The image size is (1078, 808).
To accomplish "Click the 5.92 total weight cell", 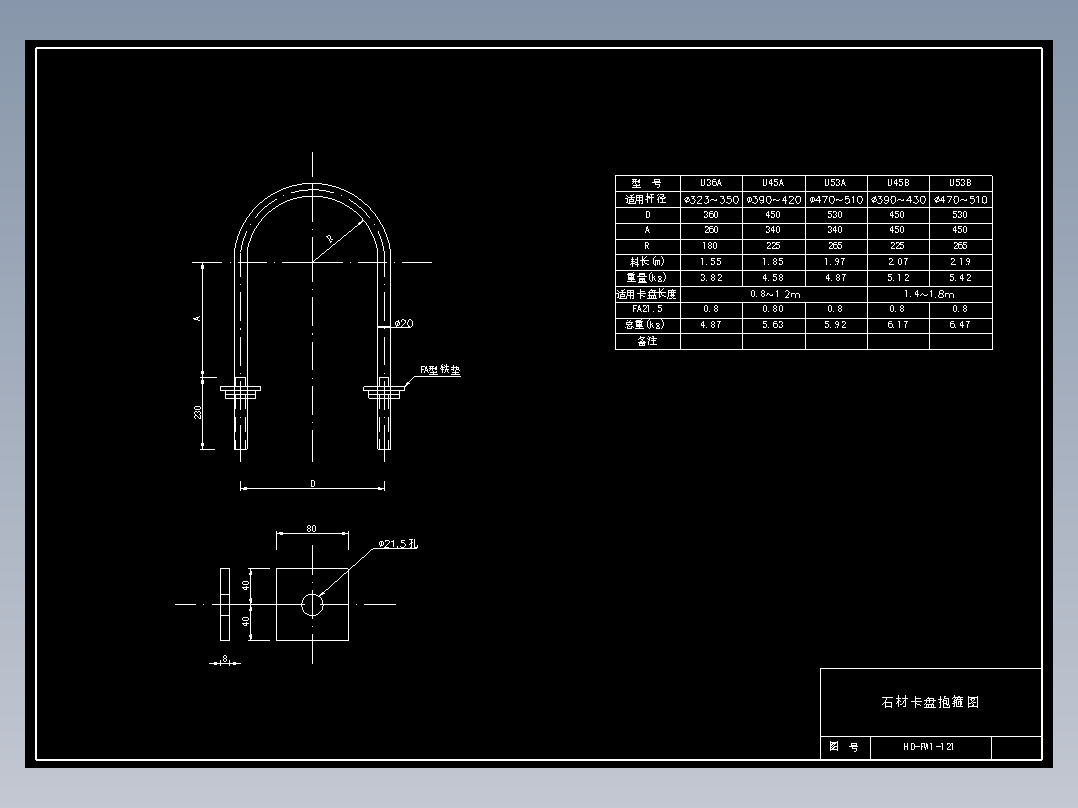I will [x=835, y=325].
